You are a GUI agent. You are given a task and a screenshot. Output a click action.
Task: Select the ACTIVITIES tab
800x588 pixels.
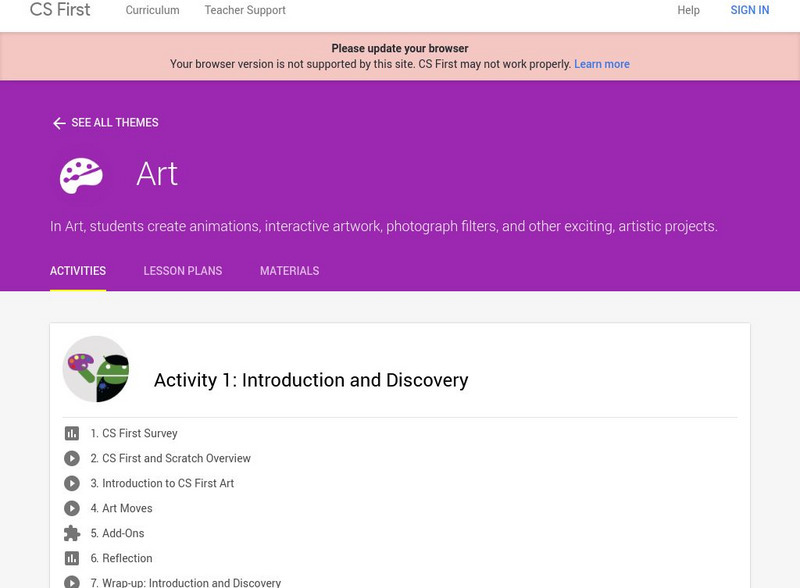(x=78, y=271)
